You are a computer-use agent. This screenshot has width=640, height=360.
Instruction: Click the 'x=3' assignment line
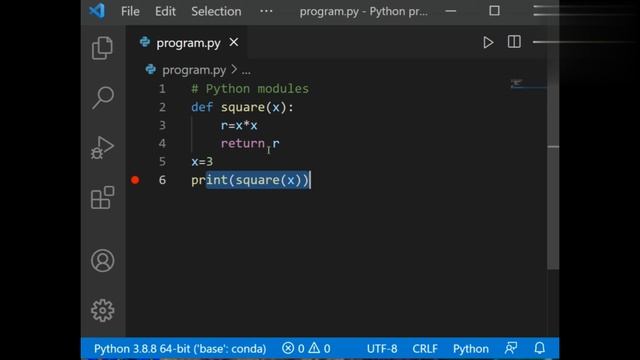[202, 162]
